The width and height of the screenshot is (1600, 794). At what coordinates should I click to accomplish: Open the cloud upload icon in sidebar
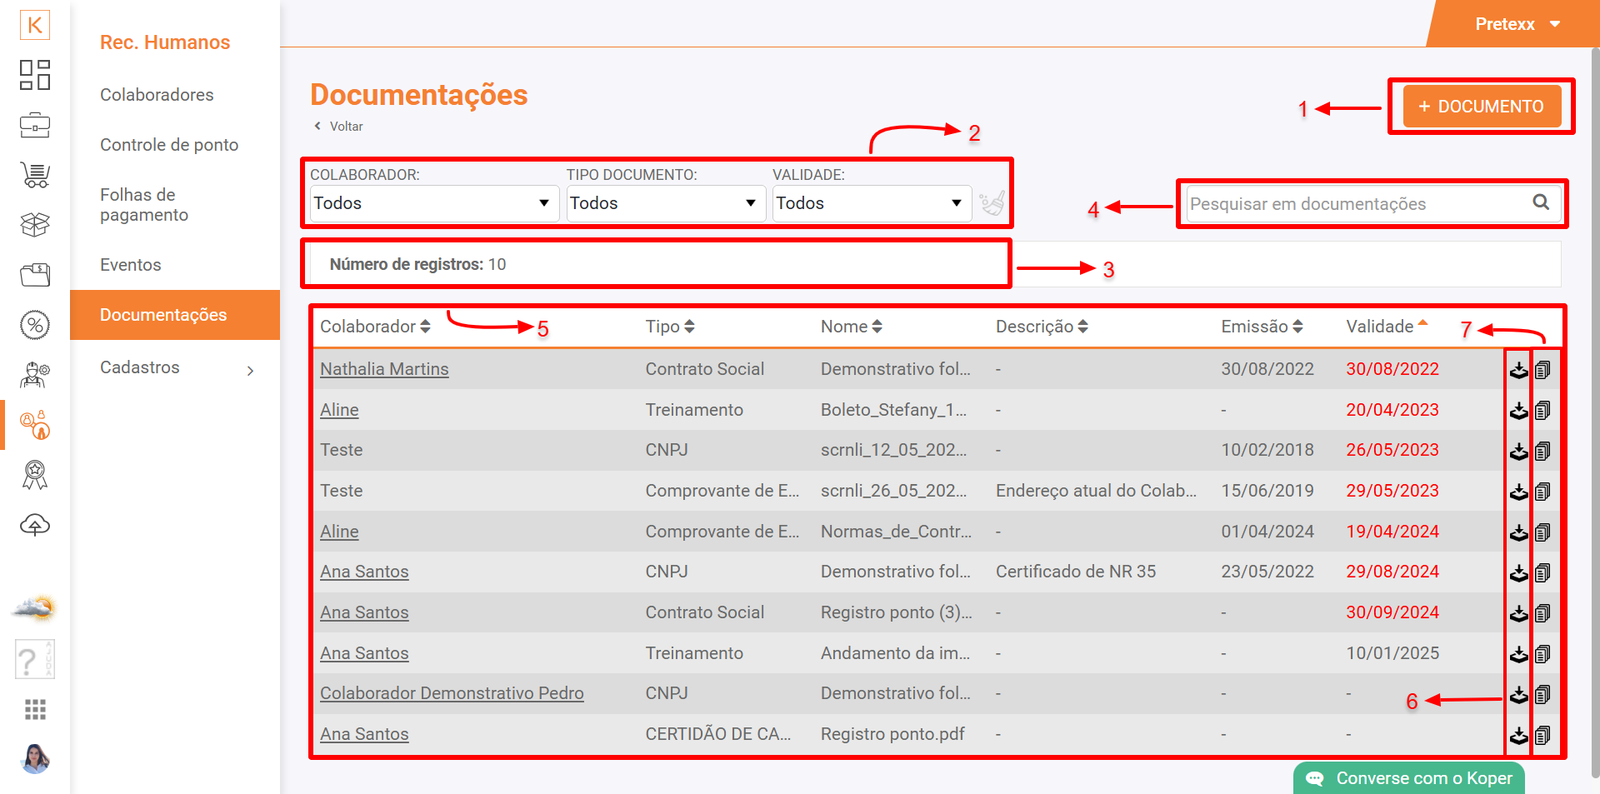pos(35,525)
